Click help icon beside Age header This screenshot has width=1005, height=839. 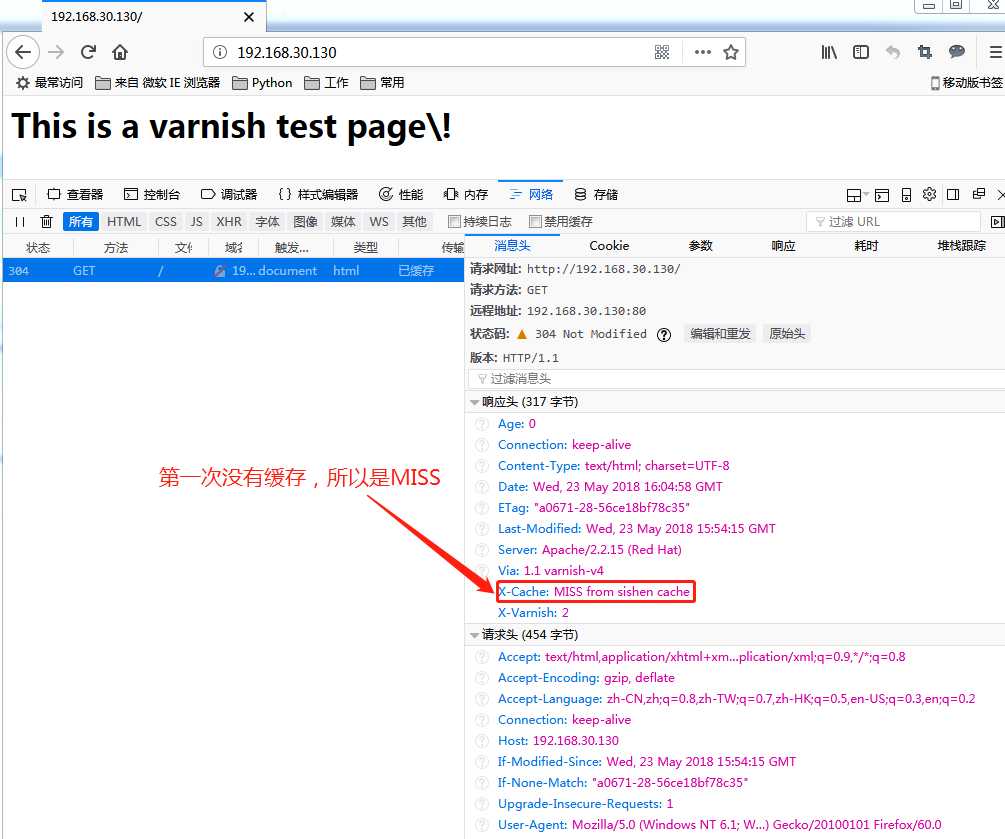pos(482,424)
